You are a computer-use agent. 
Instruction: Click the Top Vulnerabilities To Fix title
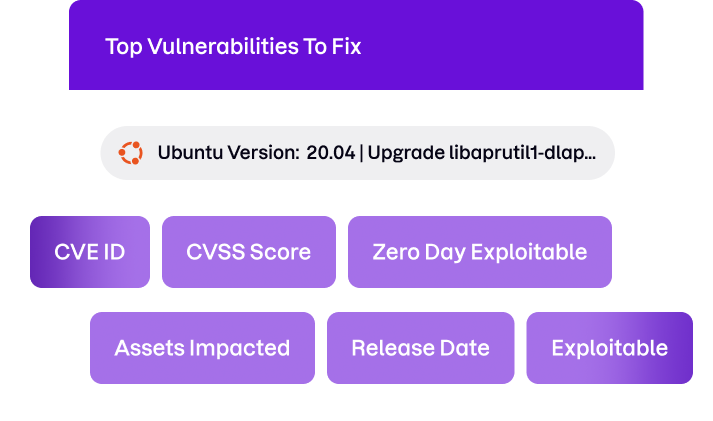233,47
